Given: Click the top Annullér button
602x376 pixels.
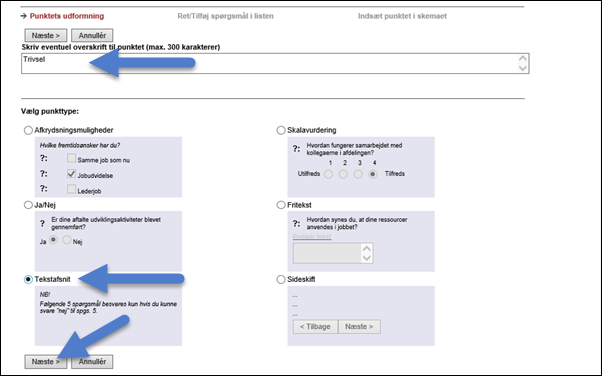Looking at the screenshot, I should coord(92,35).
